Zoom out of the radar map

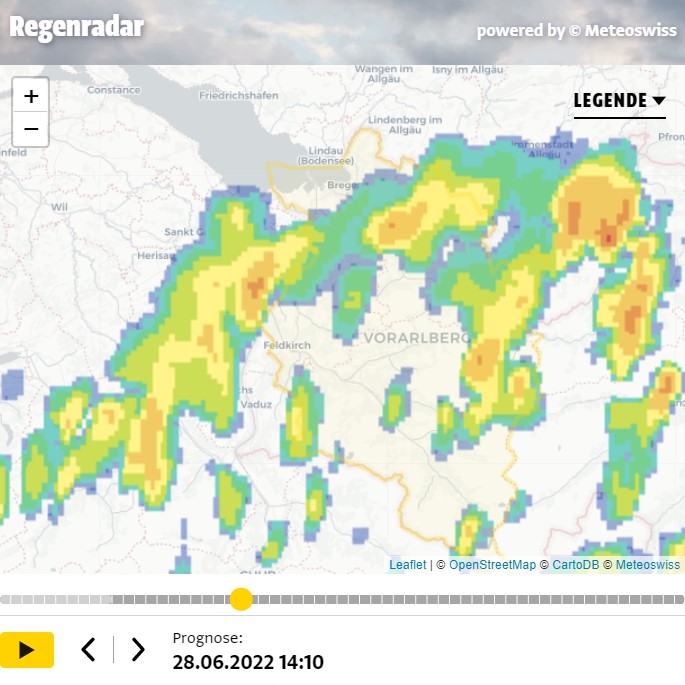pos(31,129)
